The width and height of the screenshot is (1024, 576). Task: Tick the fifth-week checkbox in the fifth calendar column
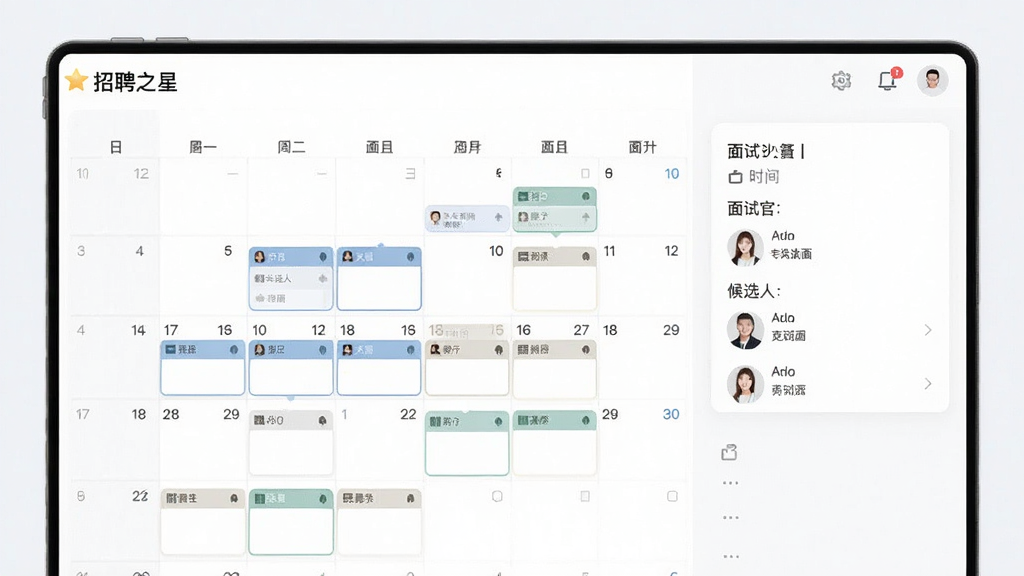pyautogui.click(x=497, y=496)
